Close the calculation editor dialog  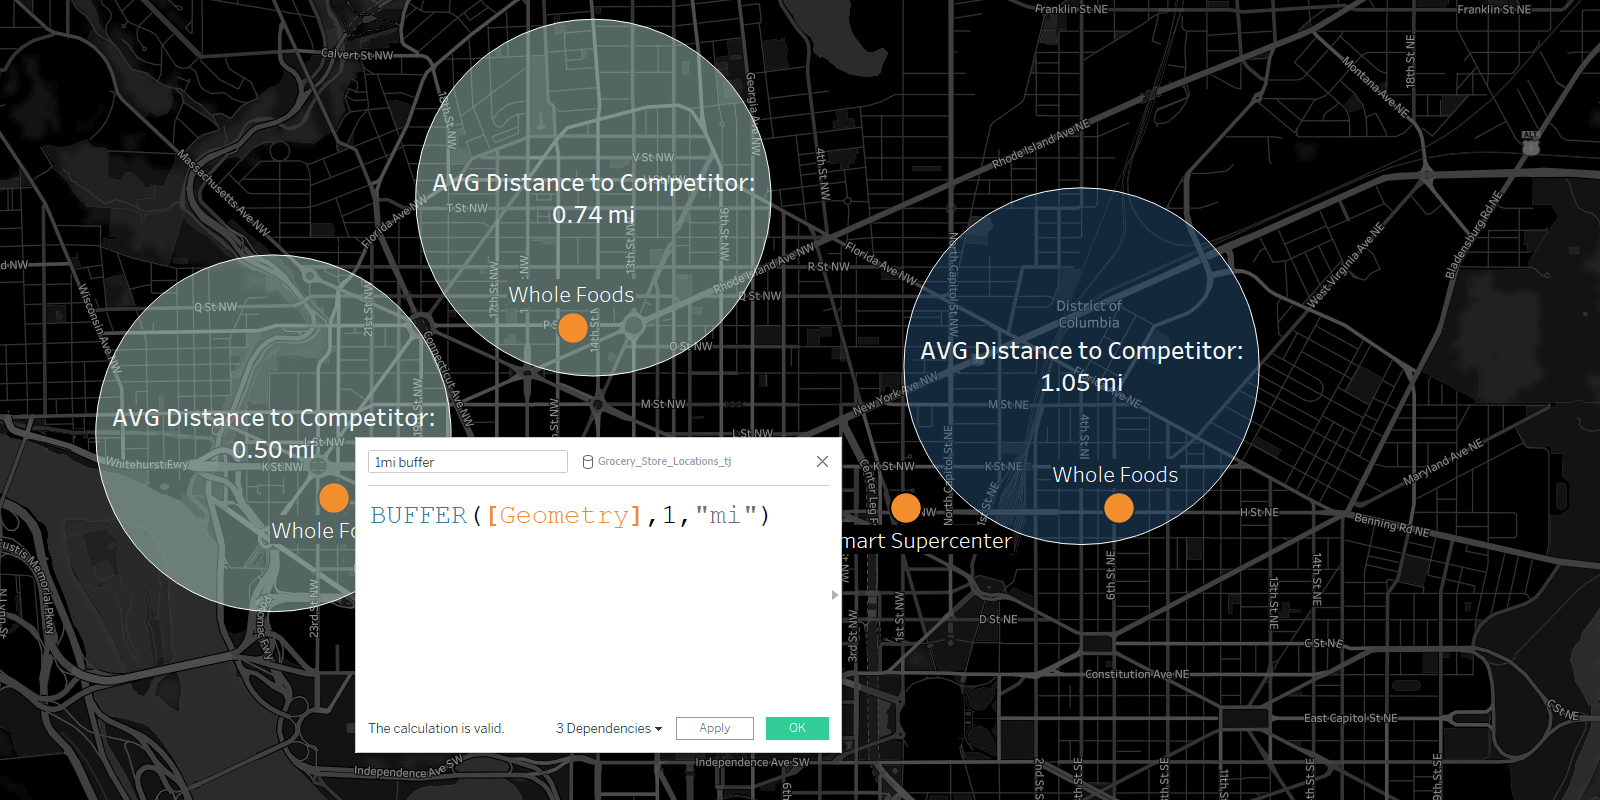coord(822,461)
